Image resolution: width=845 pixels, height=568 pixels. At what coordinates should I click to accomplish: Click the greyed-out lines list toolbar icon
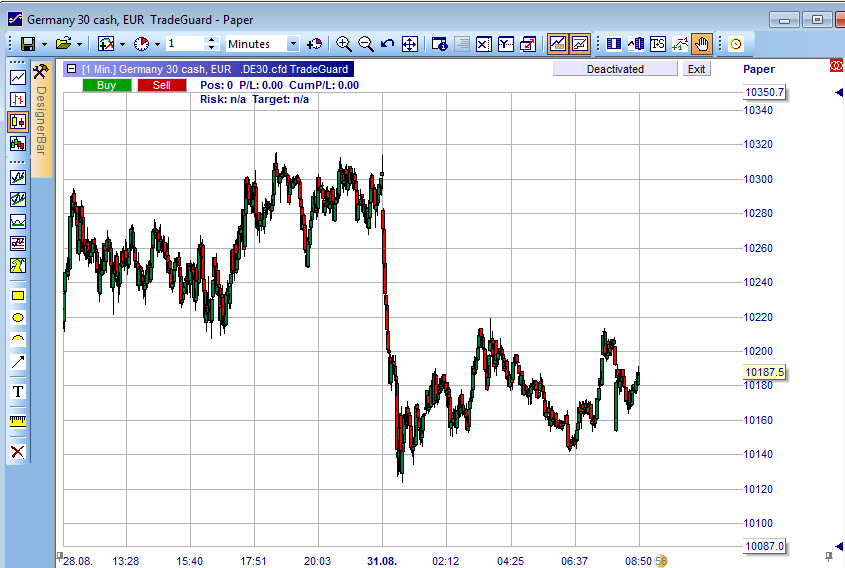[x=462, y=44]
